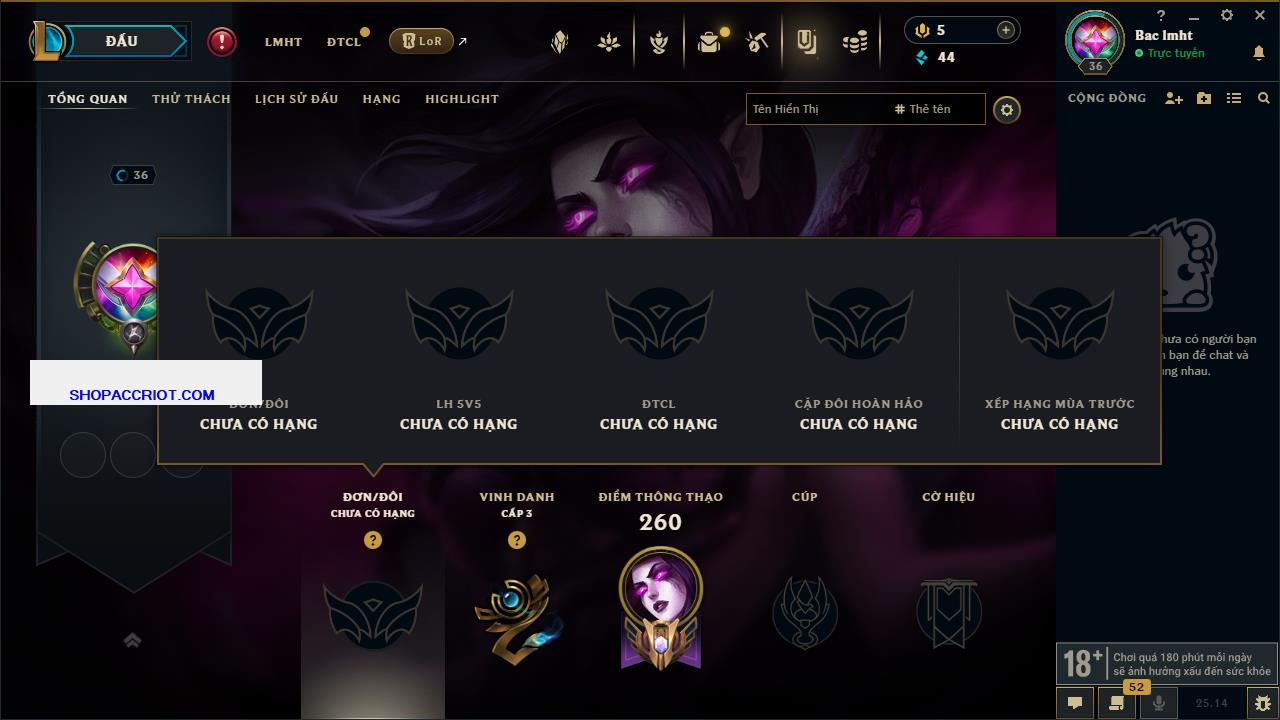Click the question mark under Vinh Danh
1280x720 pixels.
click(517, 540)
